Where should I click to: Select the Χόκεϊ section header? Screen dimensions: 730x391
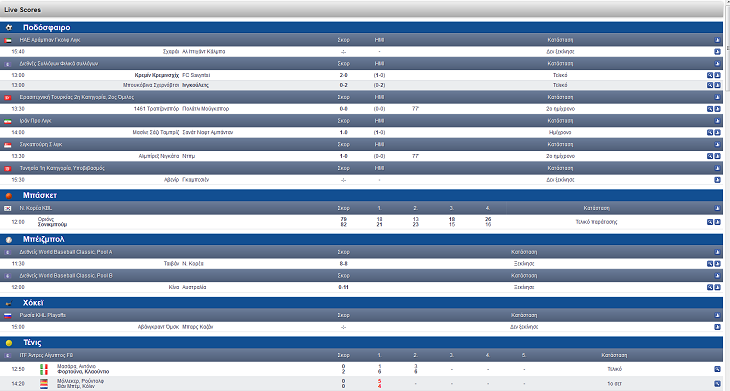(x=361, y=303)
